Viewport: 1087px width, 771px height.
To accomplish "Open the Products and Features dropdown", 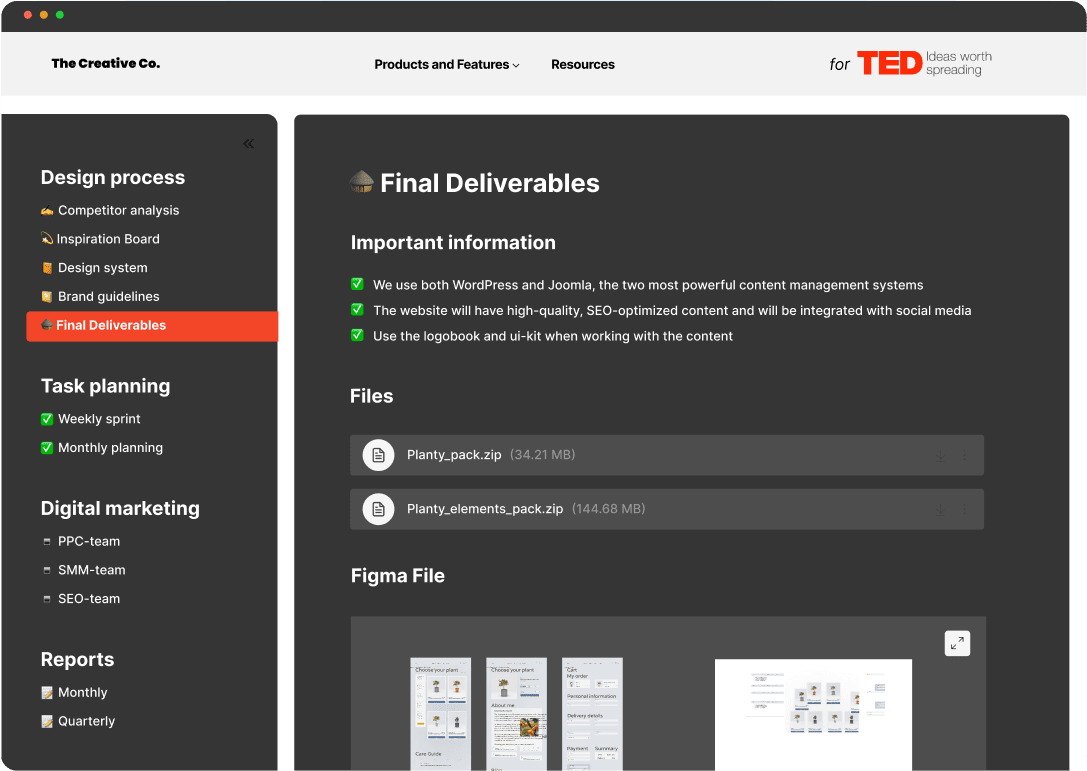I will pos(447,65).
